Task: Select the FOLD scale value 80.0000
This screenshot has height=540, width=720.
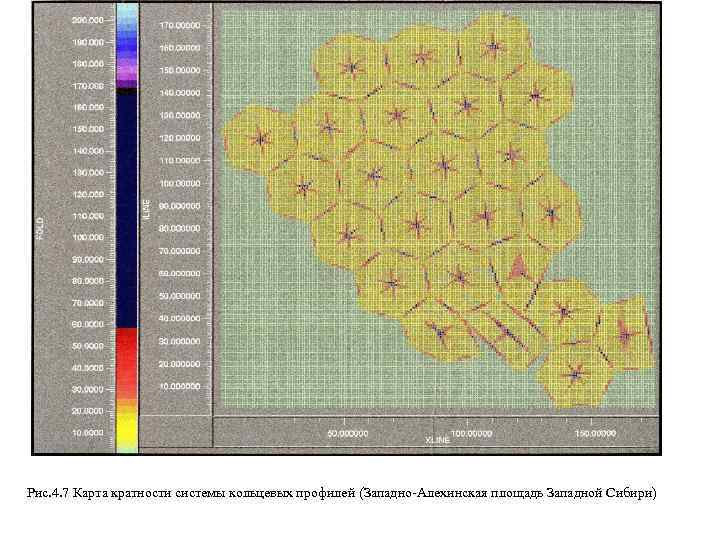Action: click(88, 281)
